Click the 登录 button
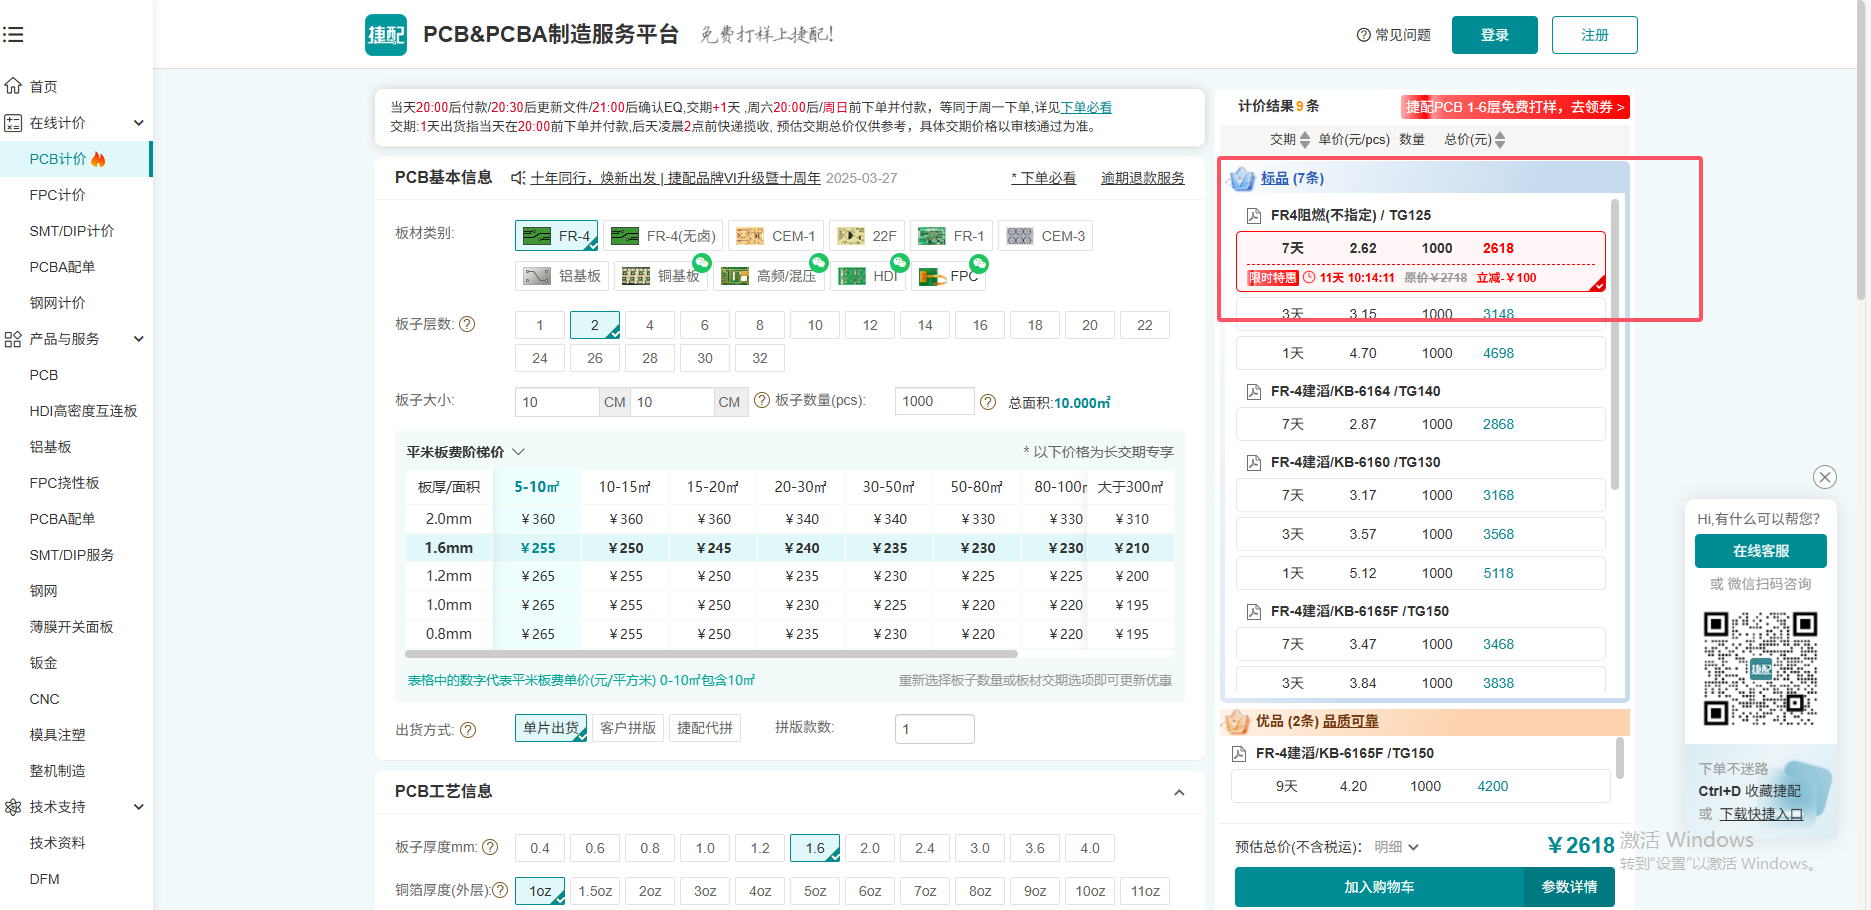 [1494, 35]
